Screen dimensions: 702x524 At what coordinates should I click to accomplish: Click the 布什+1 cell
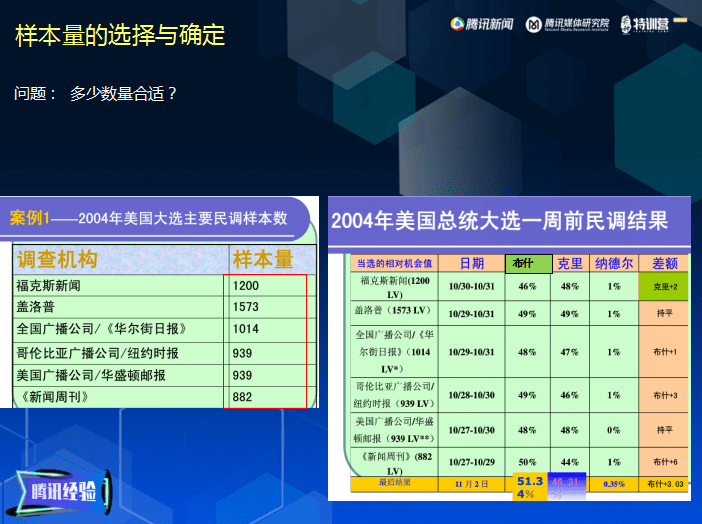(665, 352)
